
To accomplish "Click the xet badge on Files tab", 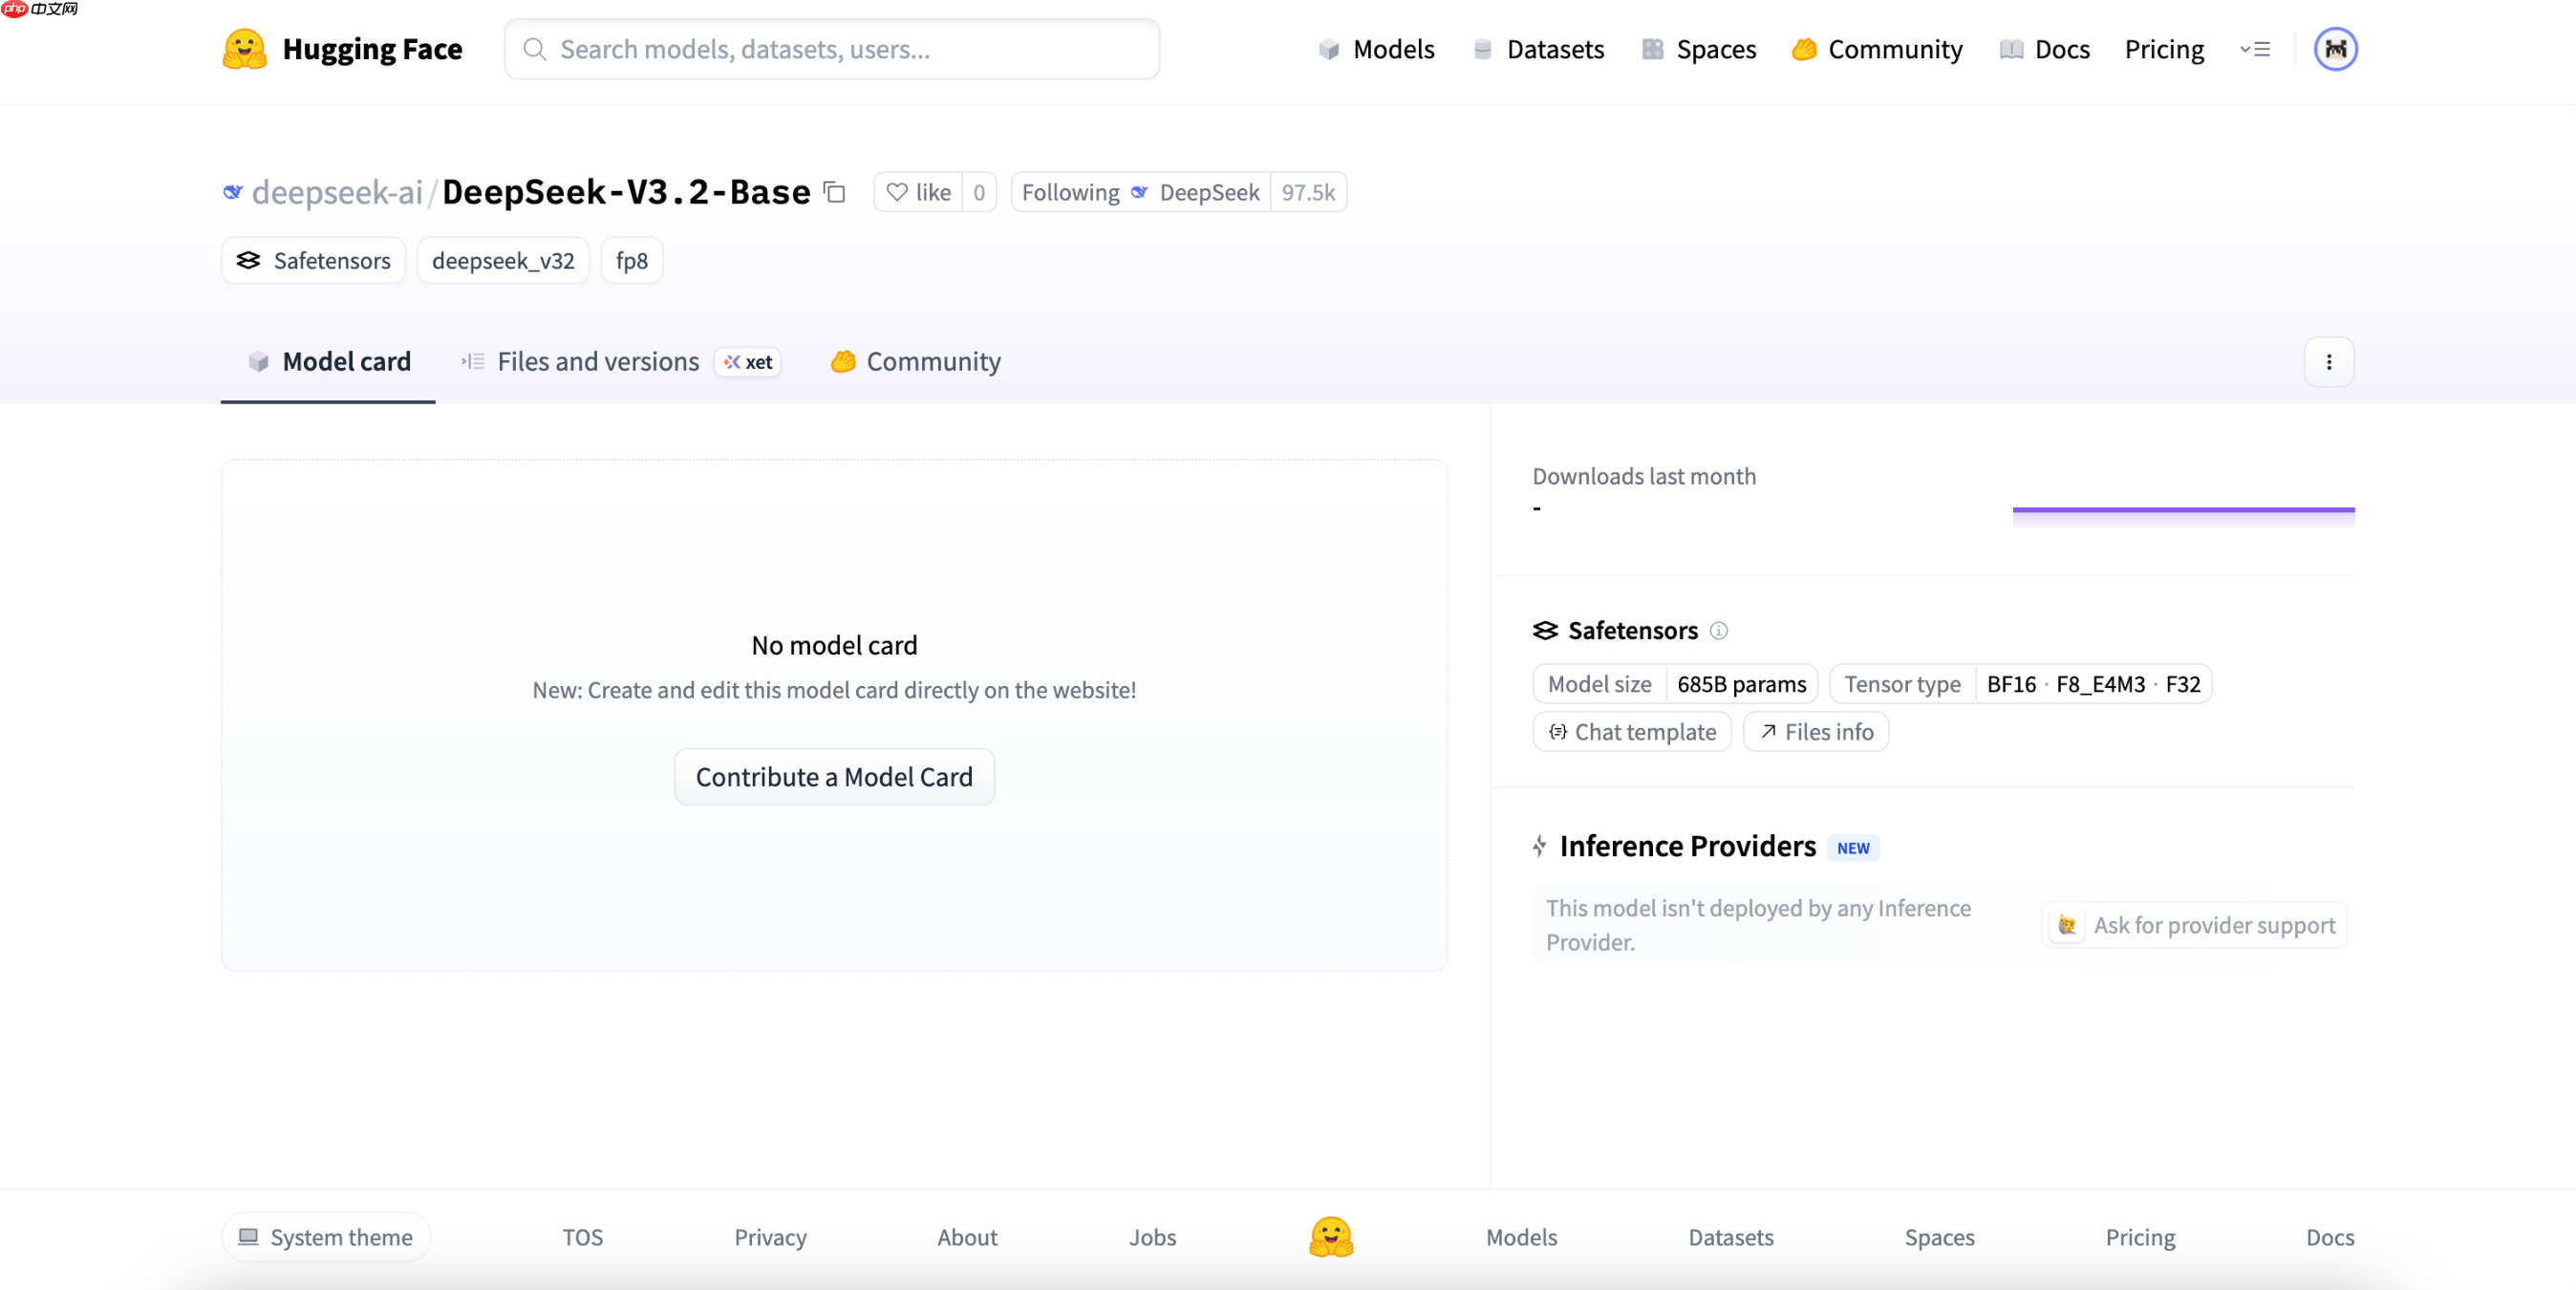I will coord(747,362).
